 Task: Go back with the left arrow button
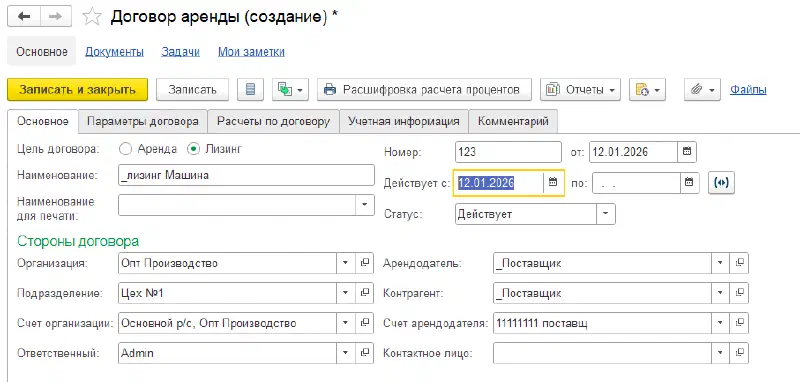click(23, 17)
